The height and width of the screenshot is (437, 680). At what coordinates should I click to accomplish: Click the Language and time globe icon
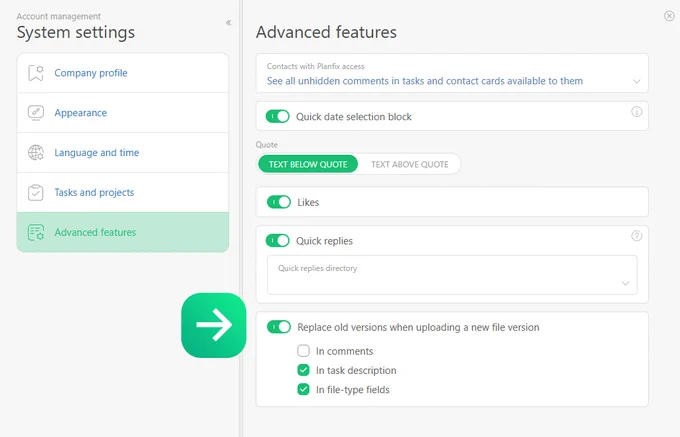36,153
